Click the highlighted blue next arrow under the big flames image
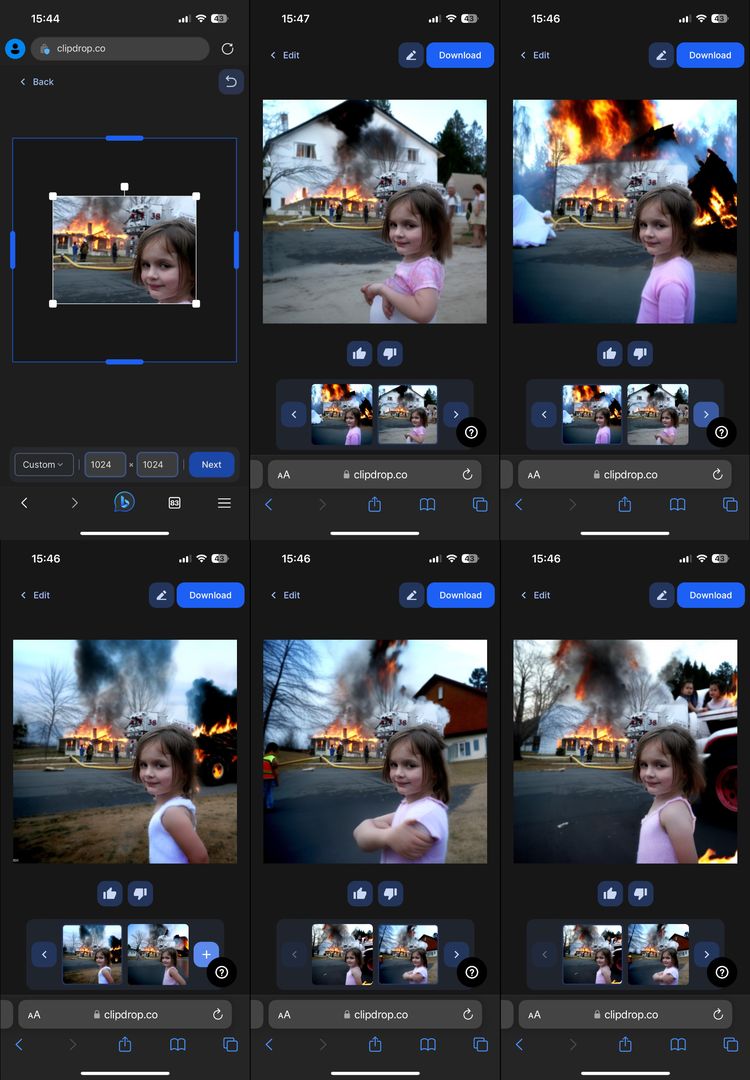This screenshot has height=1080, width=750. [706, 414]
